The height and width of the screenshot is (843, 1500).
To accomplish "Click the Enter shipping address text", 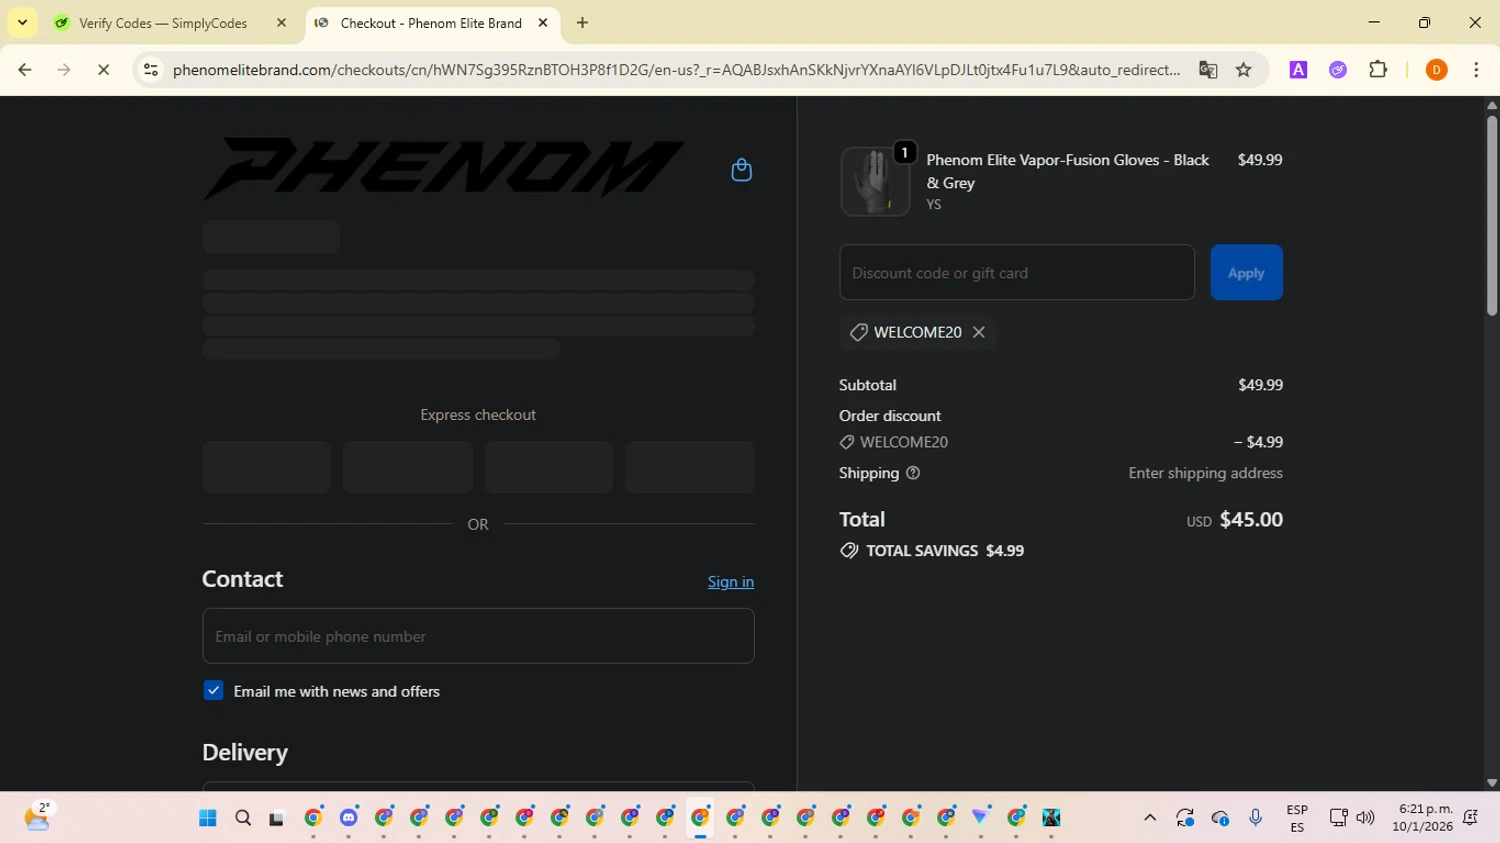I will click(x=1205, y=473).
